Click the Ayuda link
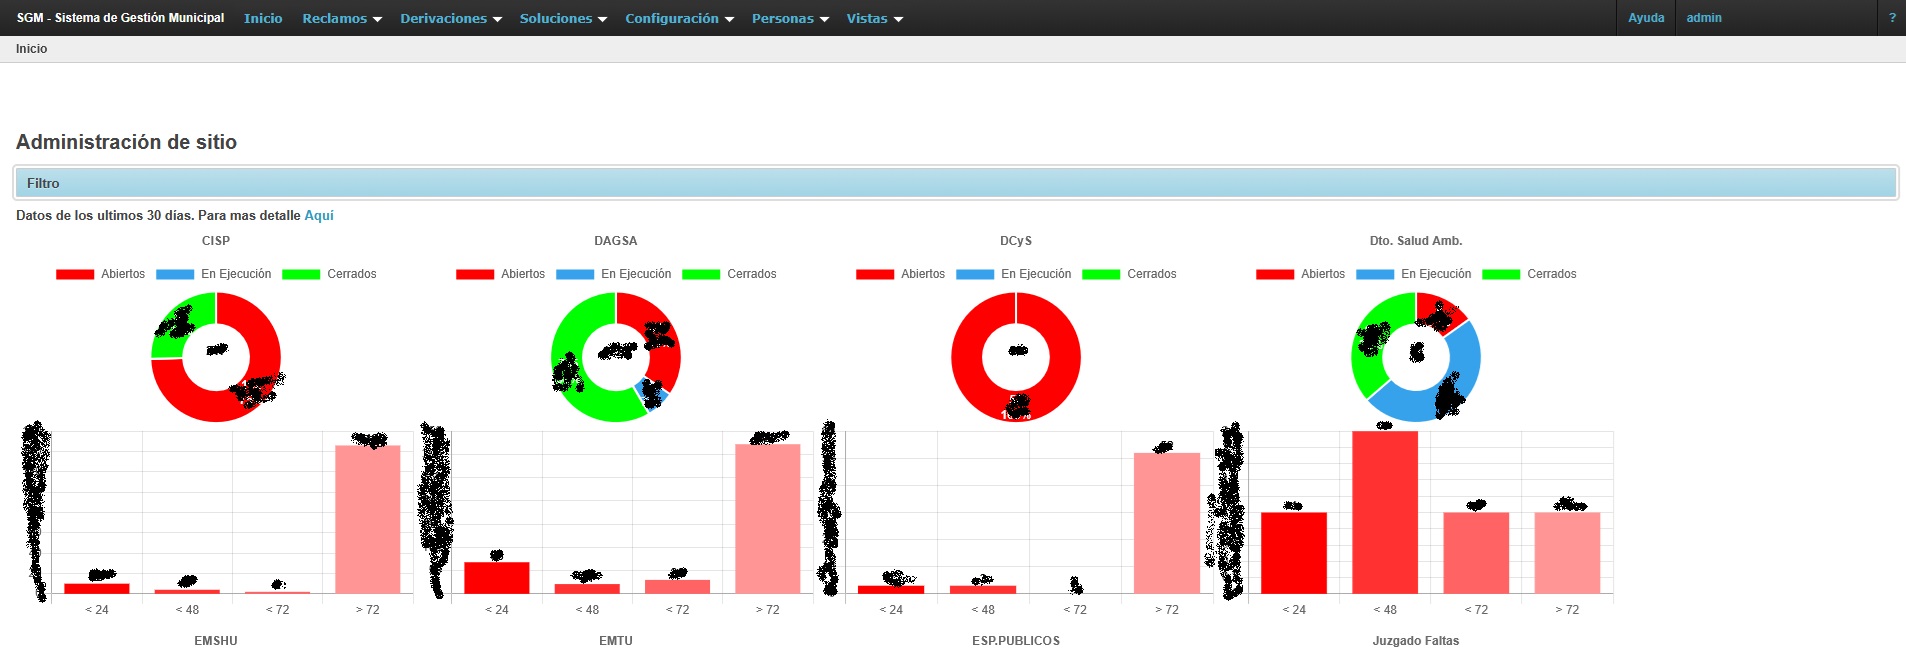 1646,18
